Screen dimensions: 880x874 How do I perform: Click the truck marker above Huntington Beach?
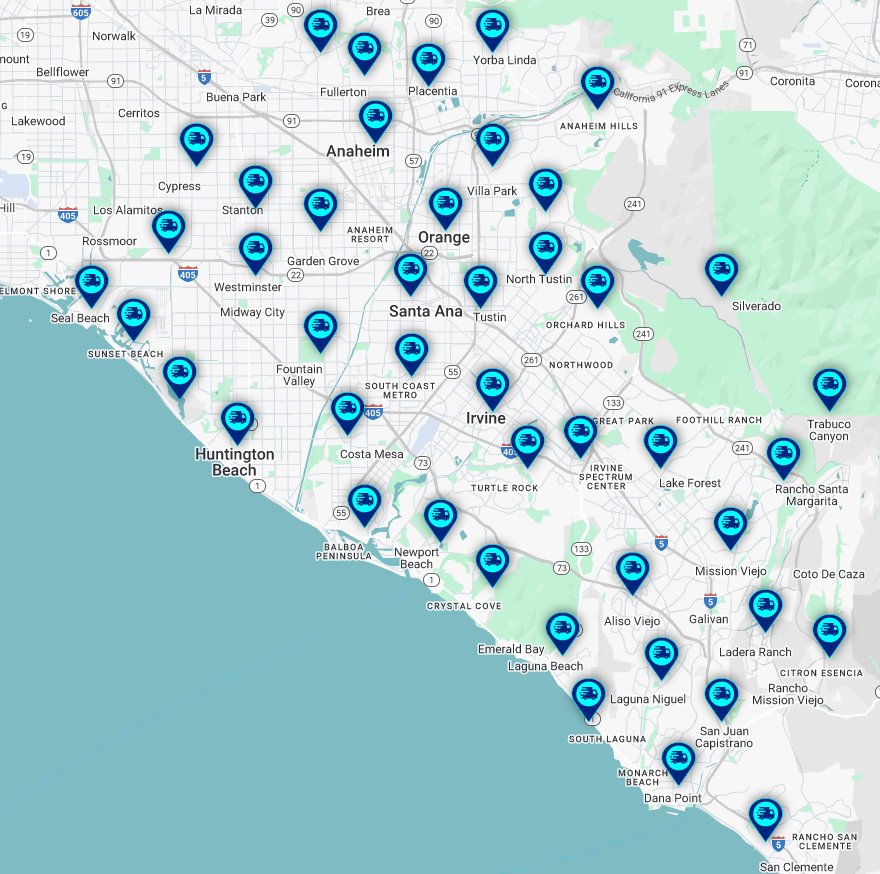pos(237,420)
